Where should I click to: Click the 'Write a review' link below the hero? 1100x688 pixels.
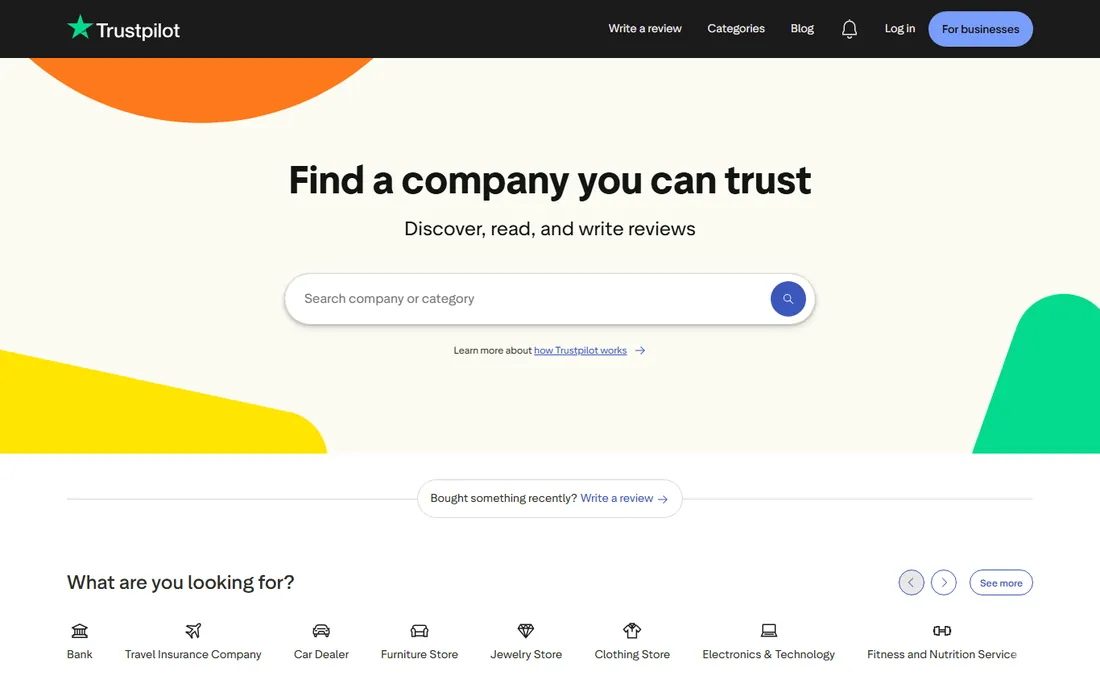(617, 498)
